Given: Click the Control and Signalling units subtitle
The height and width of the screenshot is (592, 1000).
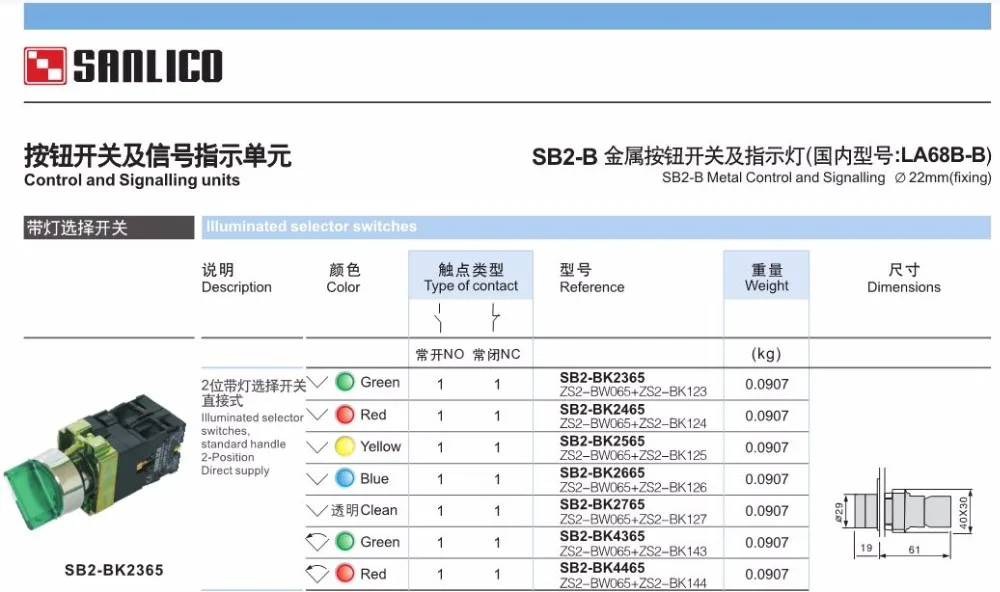Looking at the screenshot, I should [x=132, y=180].
